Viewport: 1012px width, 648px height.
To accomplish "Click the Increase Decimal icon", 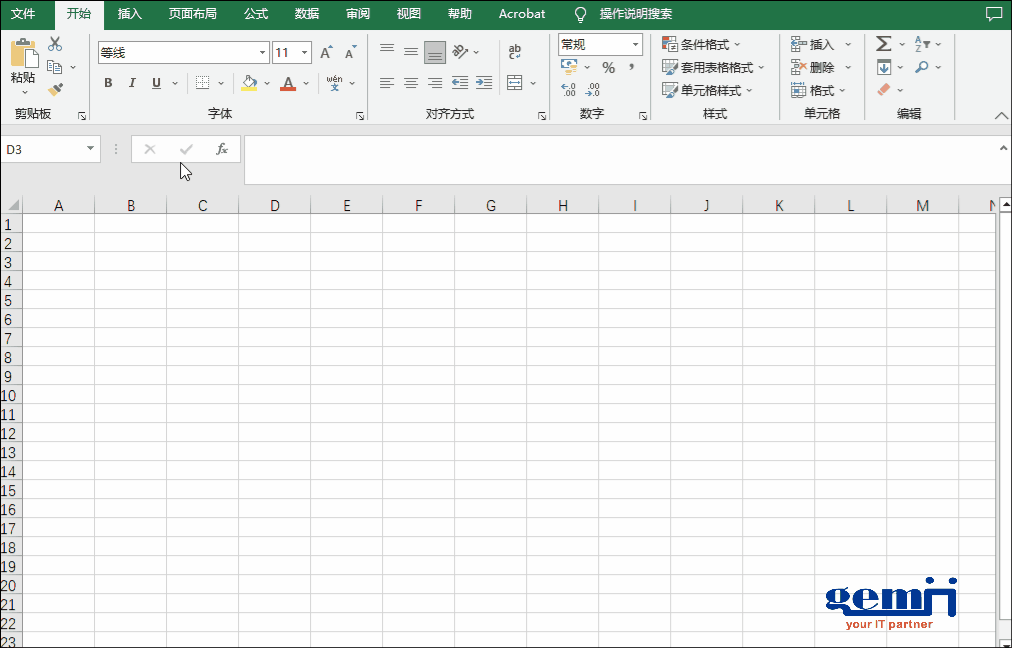I will [568, 90].
